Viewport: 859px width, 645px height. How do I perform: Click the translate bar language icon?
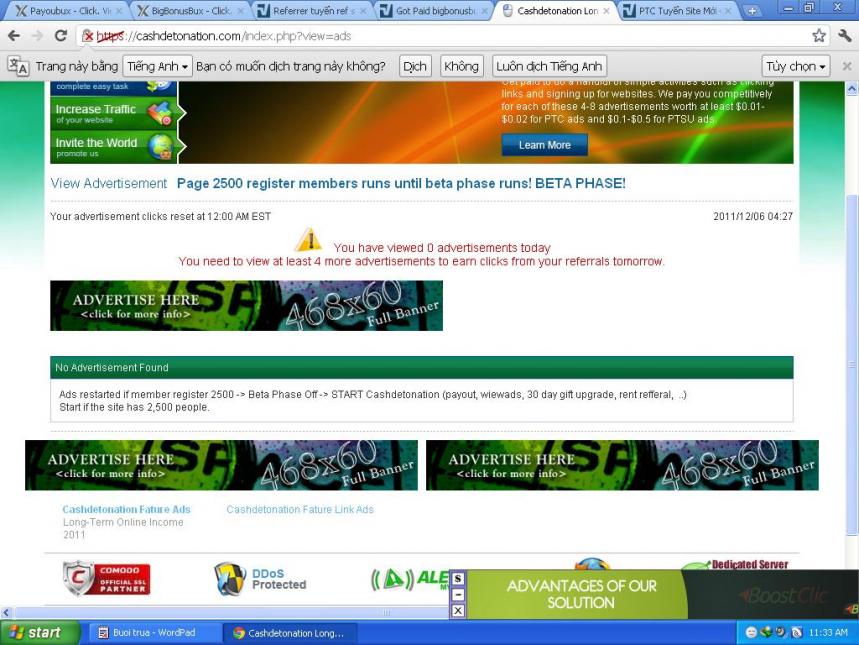click(18, 66)
